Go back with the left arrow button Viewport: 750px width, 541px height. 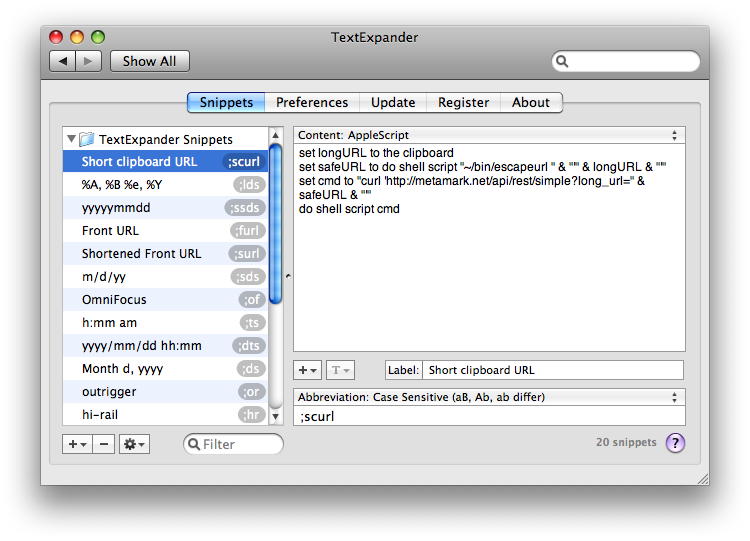tap(63, 61)
